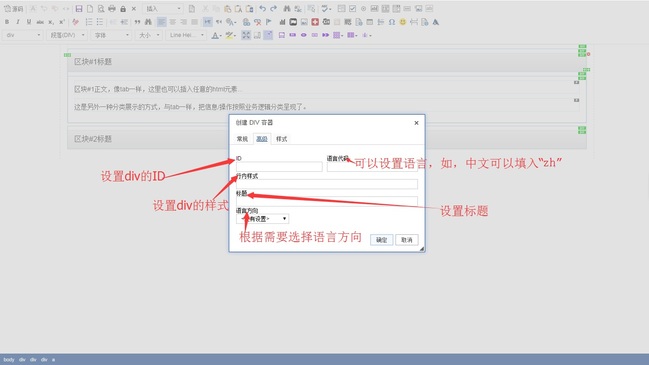This screenshot has height=365, width=649.
Task: Toggle Align Left
Action: 161,22
